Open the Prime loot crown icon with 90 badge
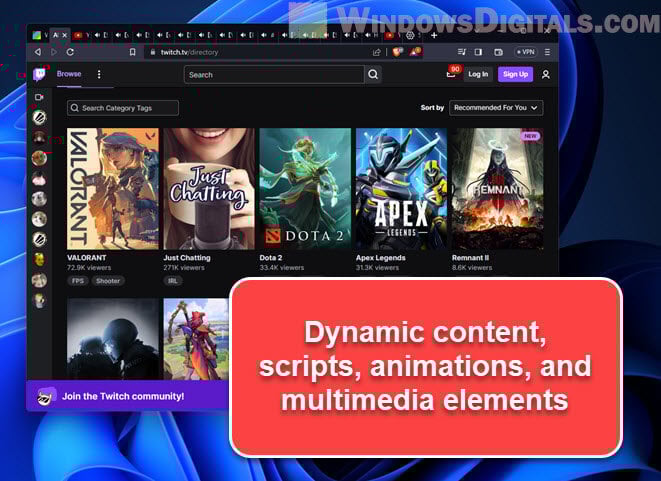Screen dimensions: 661x481 tap(451, 74)
